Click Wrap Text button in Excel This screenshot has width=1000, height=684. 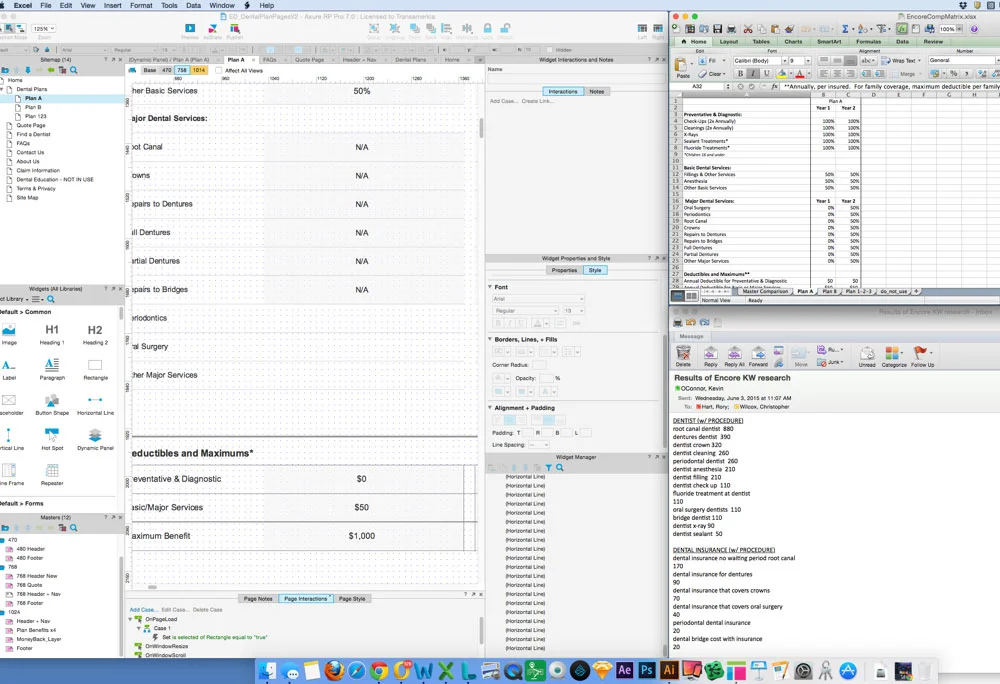(901, 61)
